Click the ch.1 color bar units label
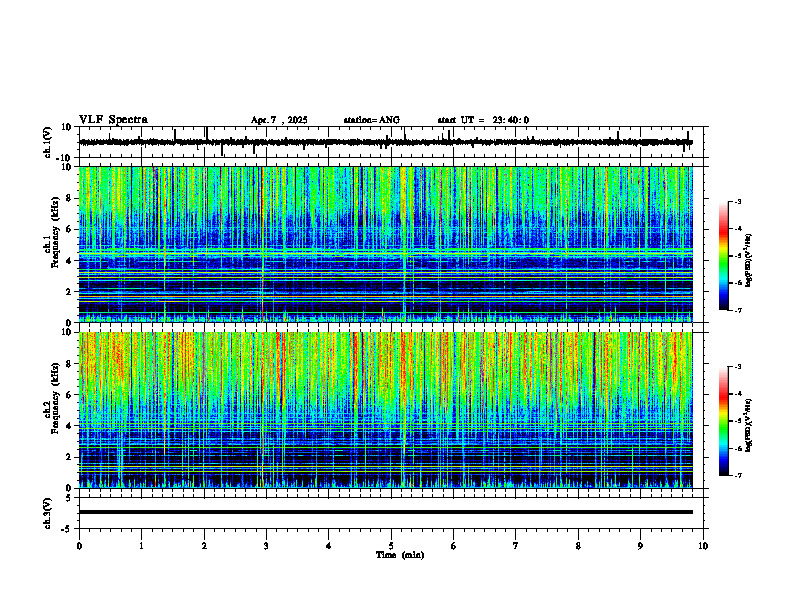This screenshot has width=792, height=612. pos(750,260)
